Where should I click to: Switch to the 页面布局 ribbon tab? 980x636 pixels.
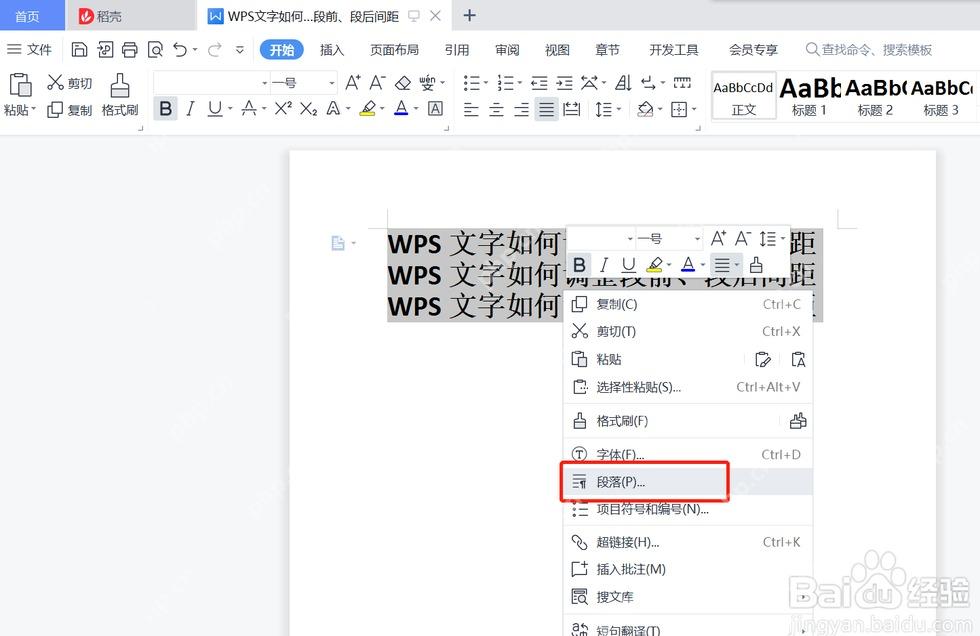pyautogui.click(x=394, y=49)
